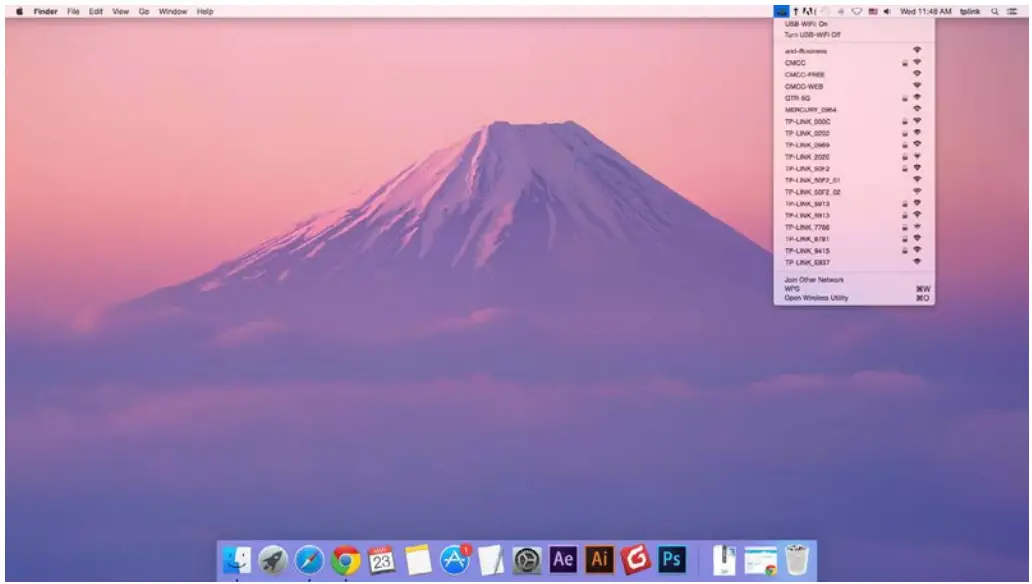Image resolution: width=1032 pixels, height=584 pixels.
Task: Open Safari browser in the dock
Action: [x=309, y=560]
